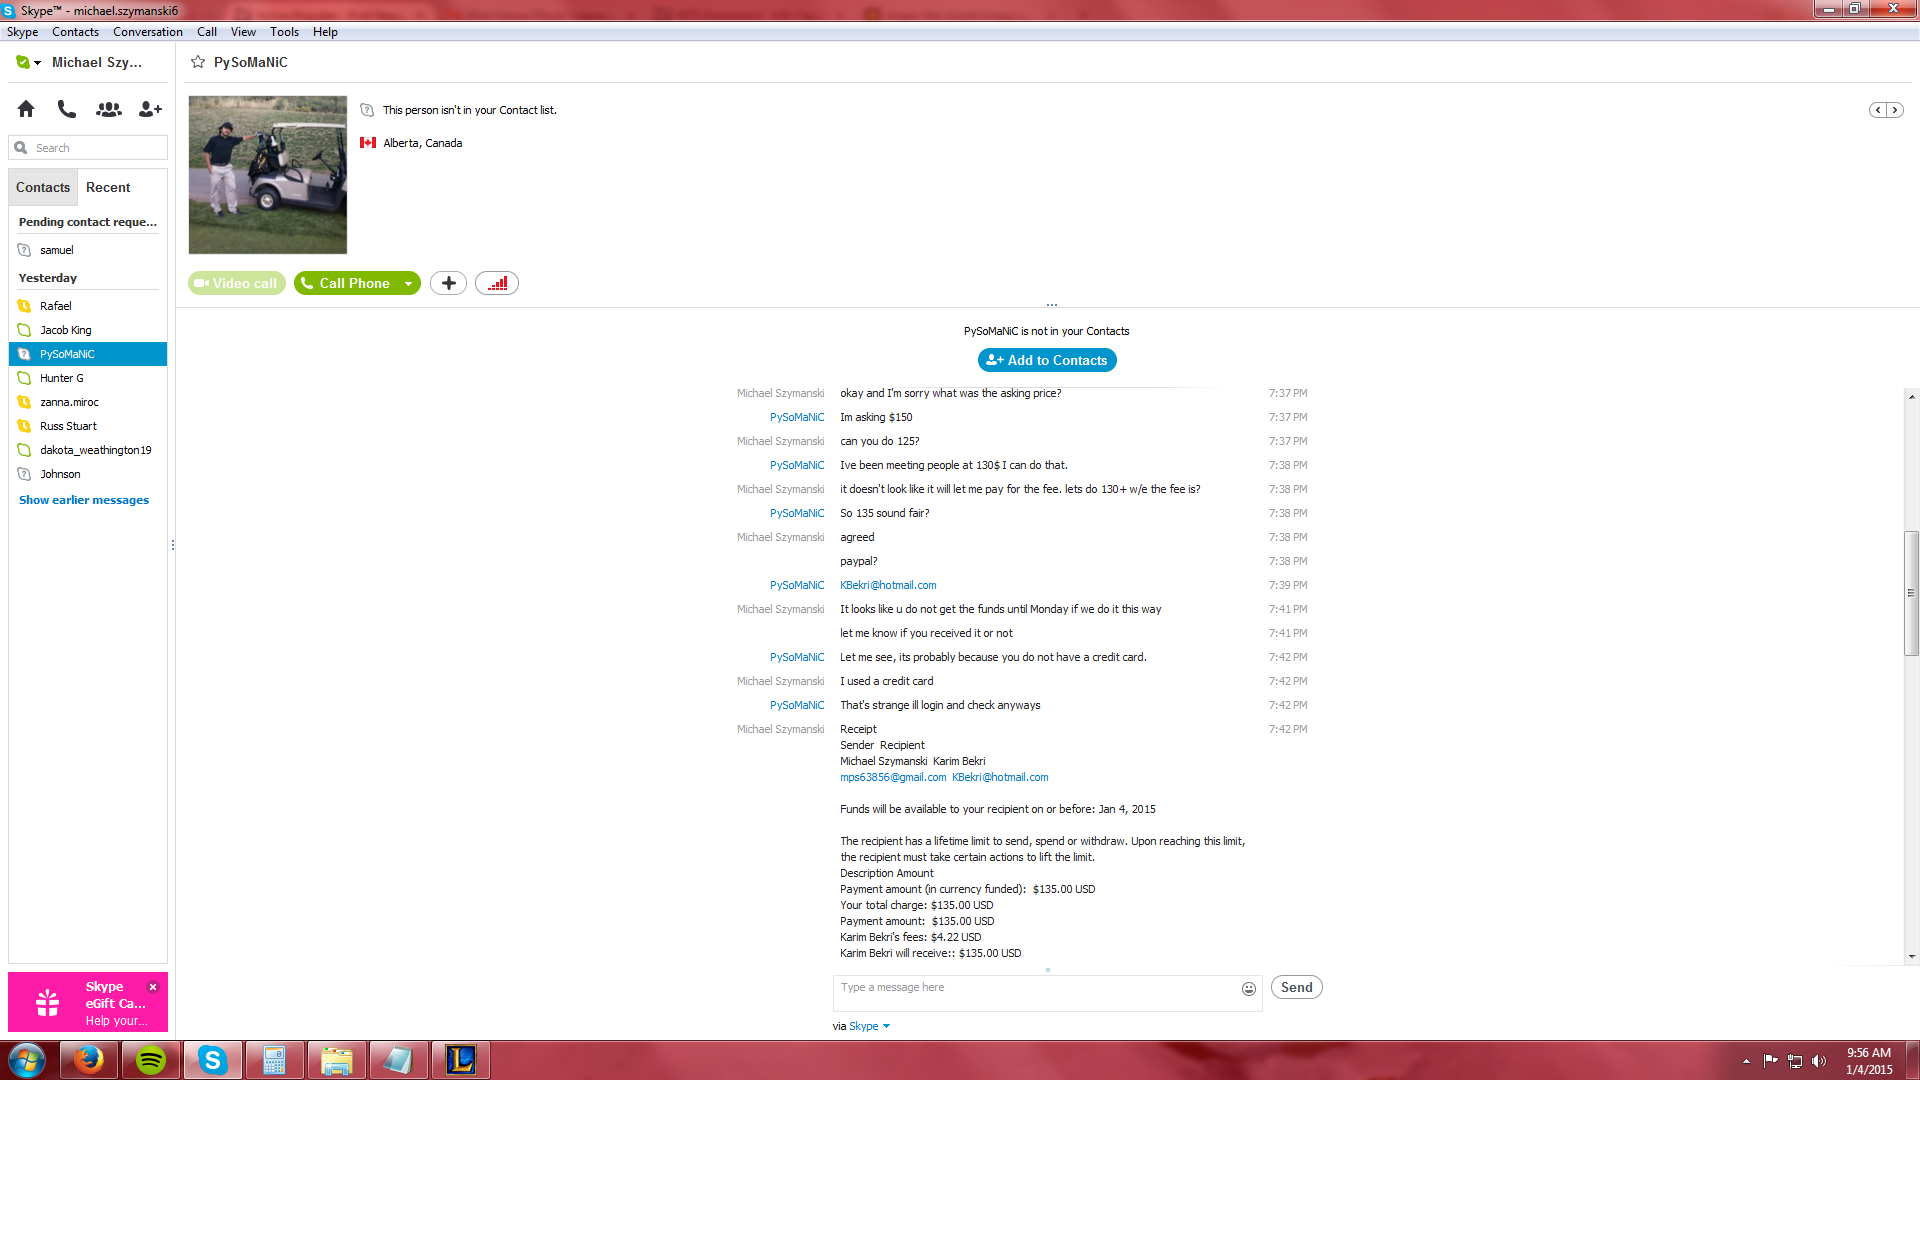Select PySoMaNiC in the recent list
1920x1248 pixels.
(x=88, y=354)
